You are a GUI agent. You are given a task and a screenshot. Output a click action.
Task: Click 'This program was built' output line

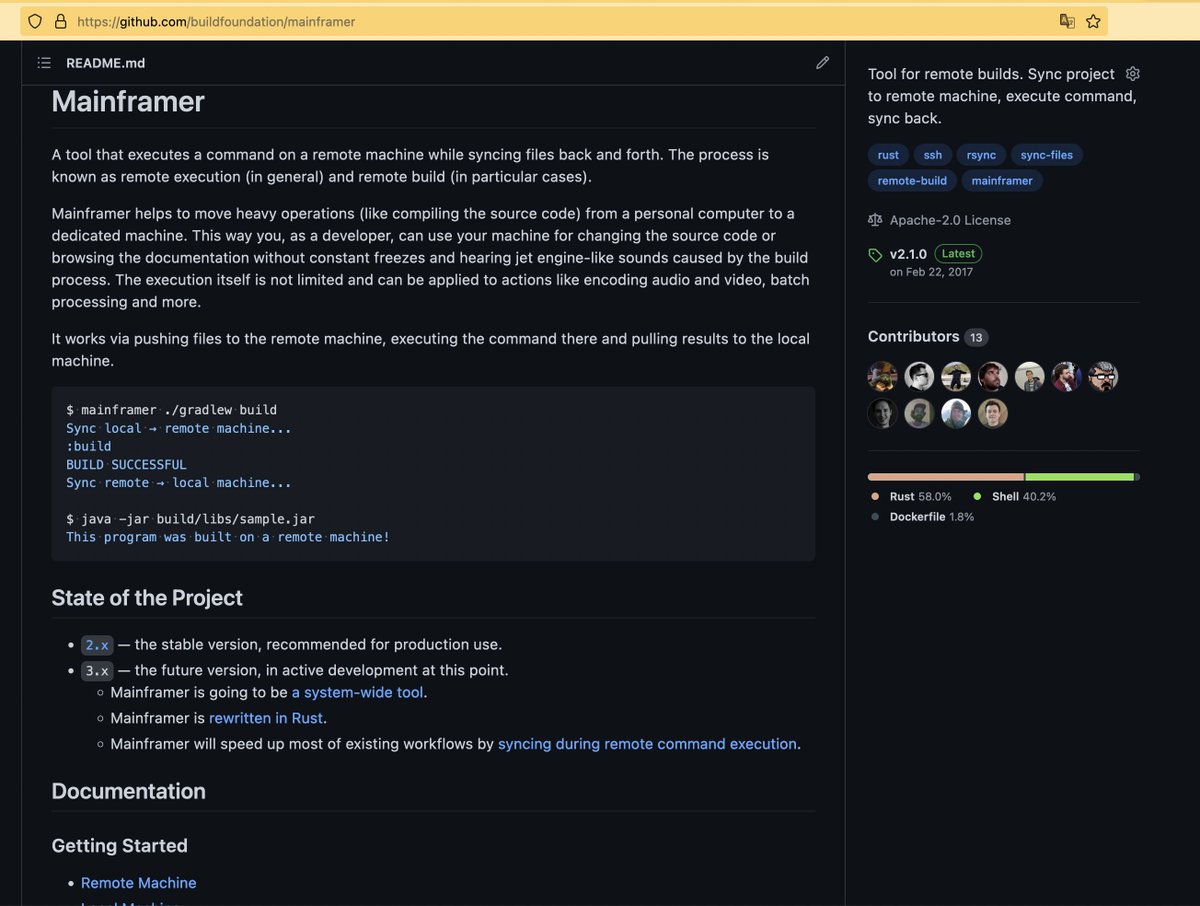[228, 537]
